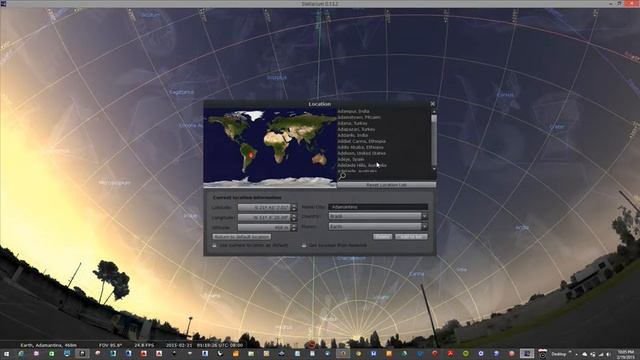Pick Adeje, Spain in the list
This screenshot has width=640, height=360.
[351, 159]
